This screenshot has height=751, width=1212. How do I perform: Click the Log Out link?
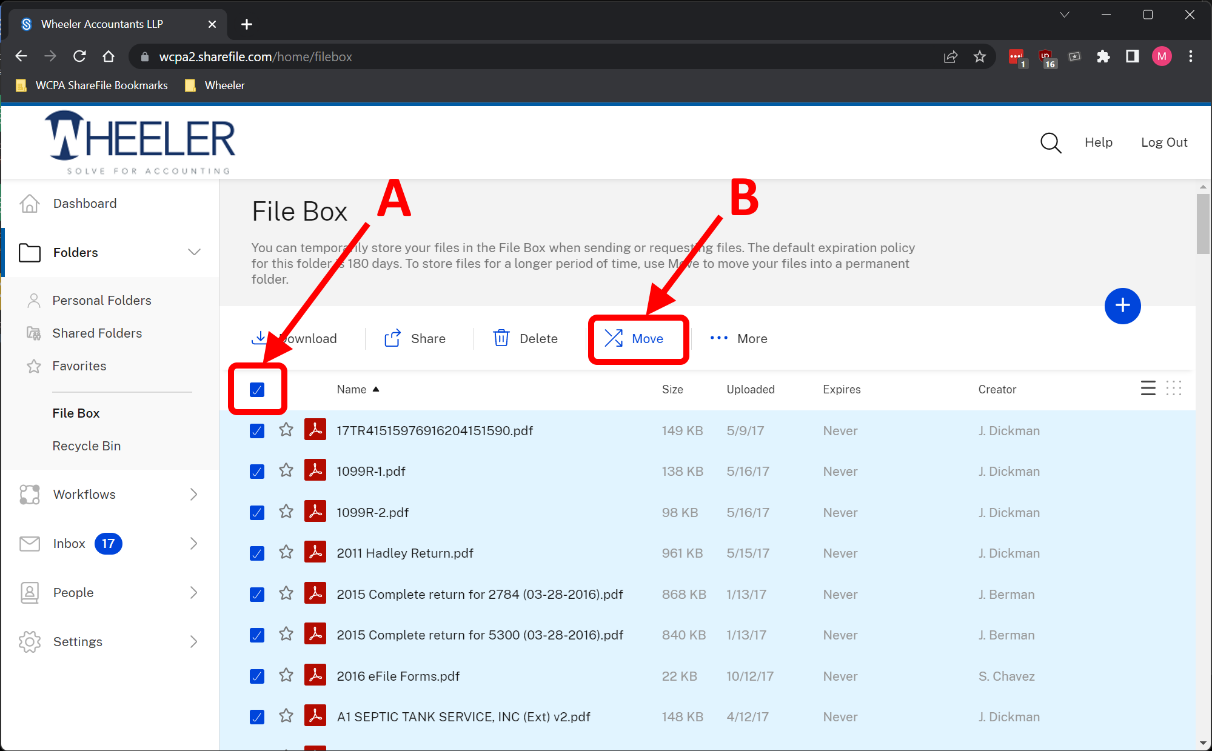1164,142
